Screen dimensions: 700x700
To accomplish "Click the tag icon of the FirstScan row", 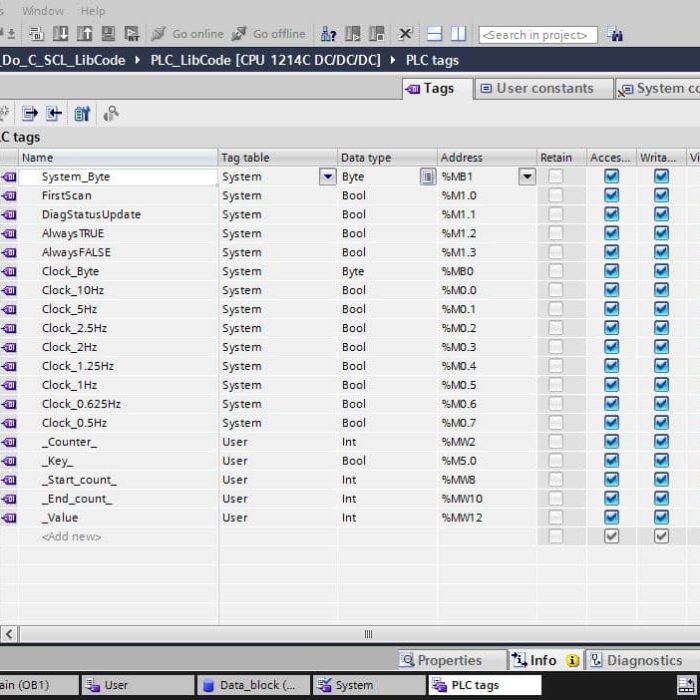I will 9,196.
